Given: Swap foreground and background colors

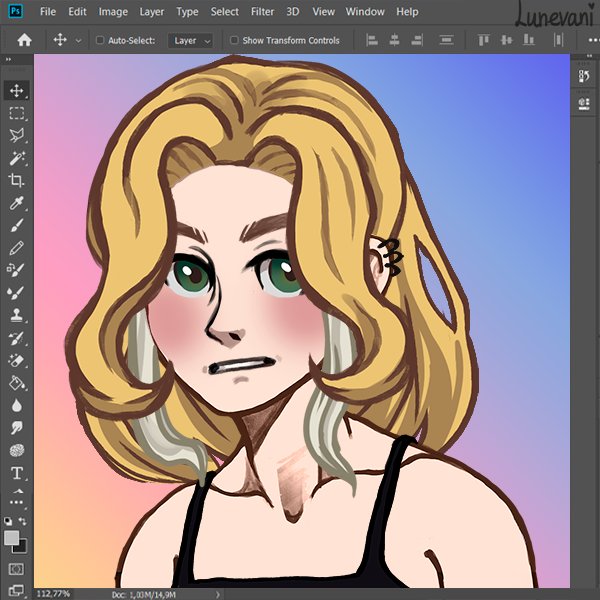Looking at the screenshot, I should click(x=23, y=521).
